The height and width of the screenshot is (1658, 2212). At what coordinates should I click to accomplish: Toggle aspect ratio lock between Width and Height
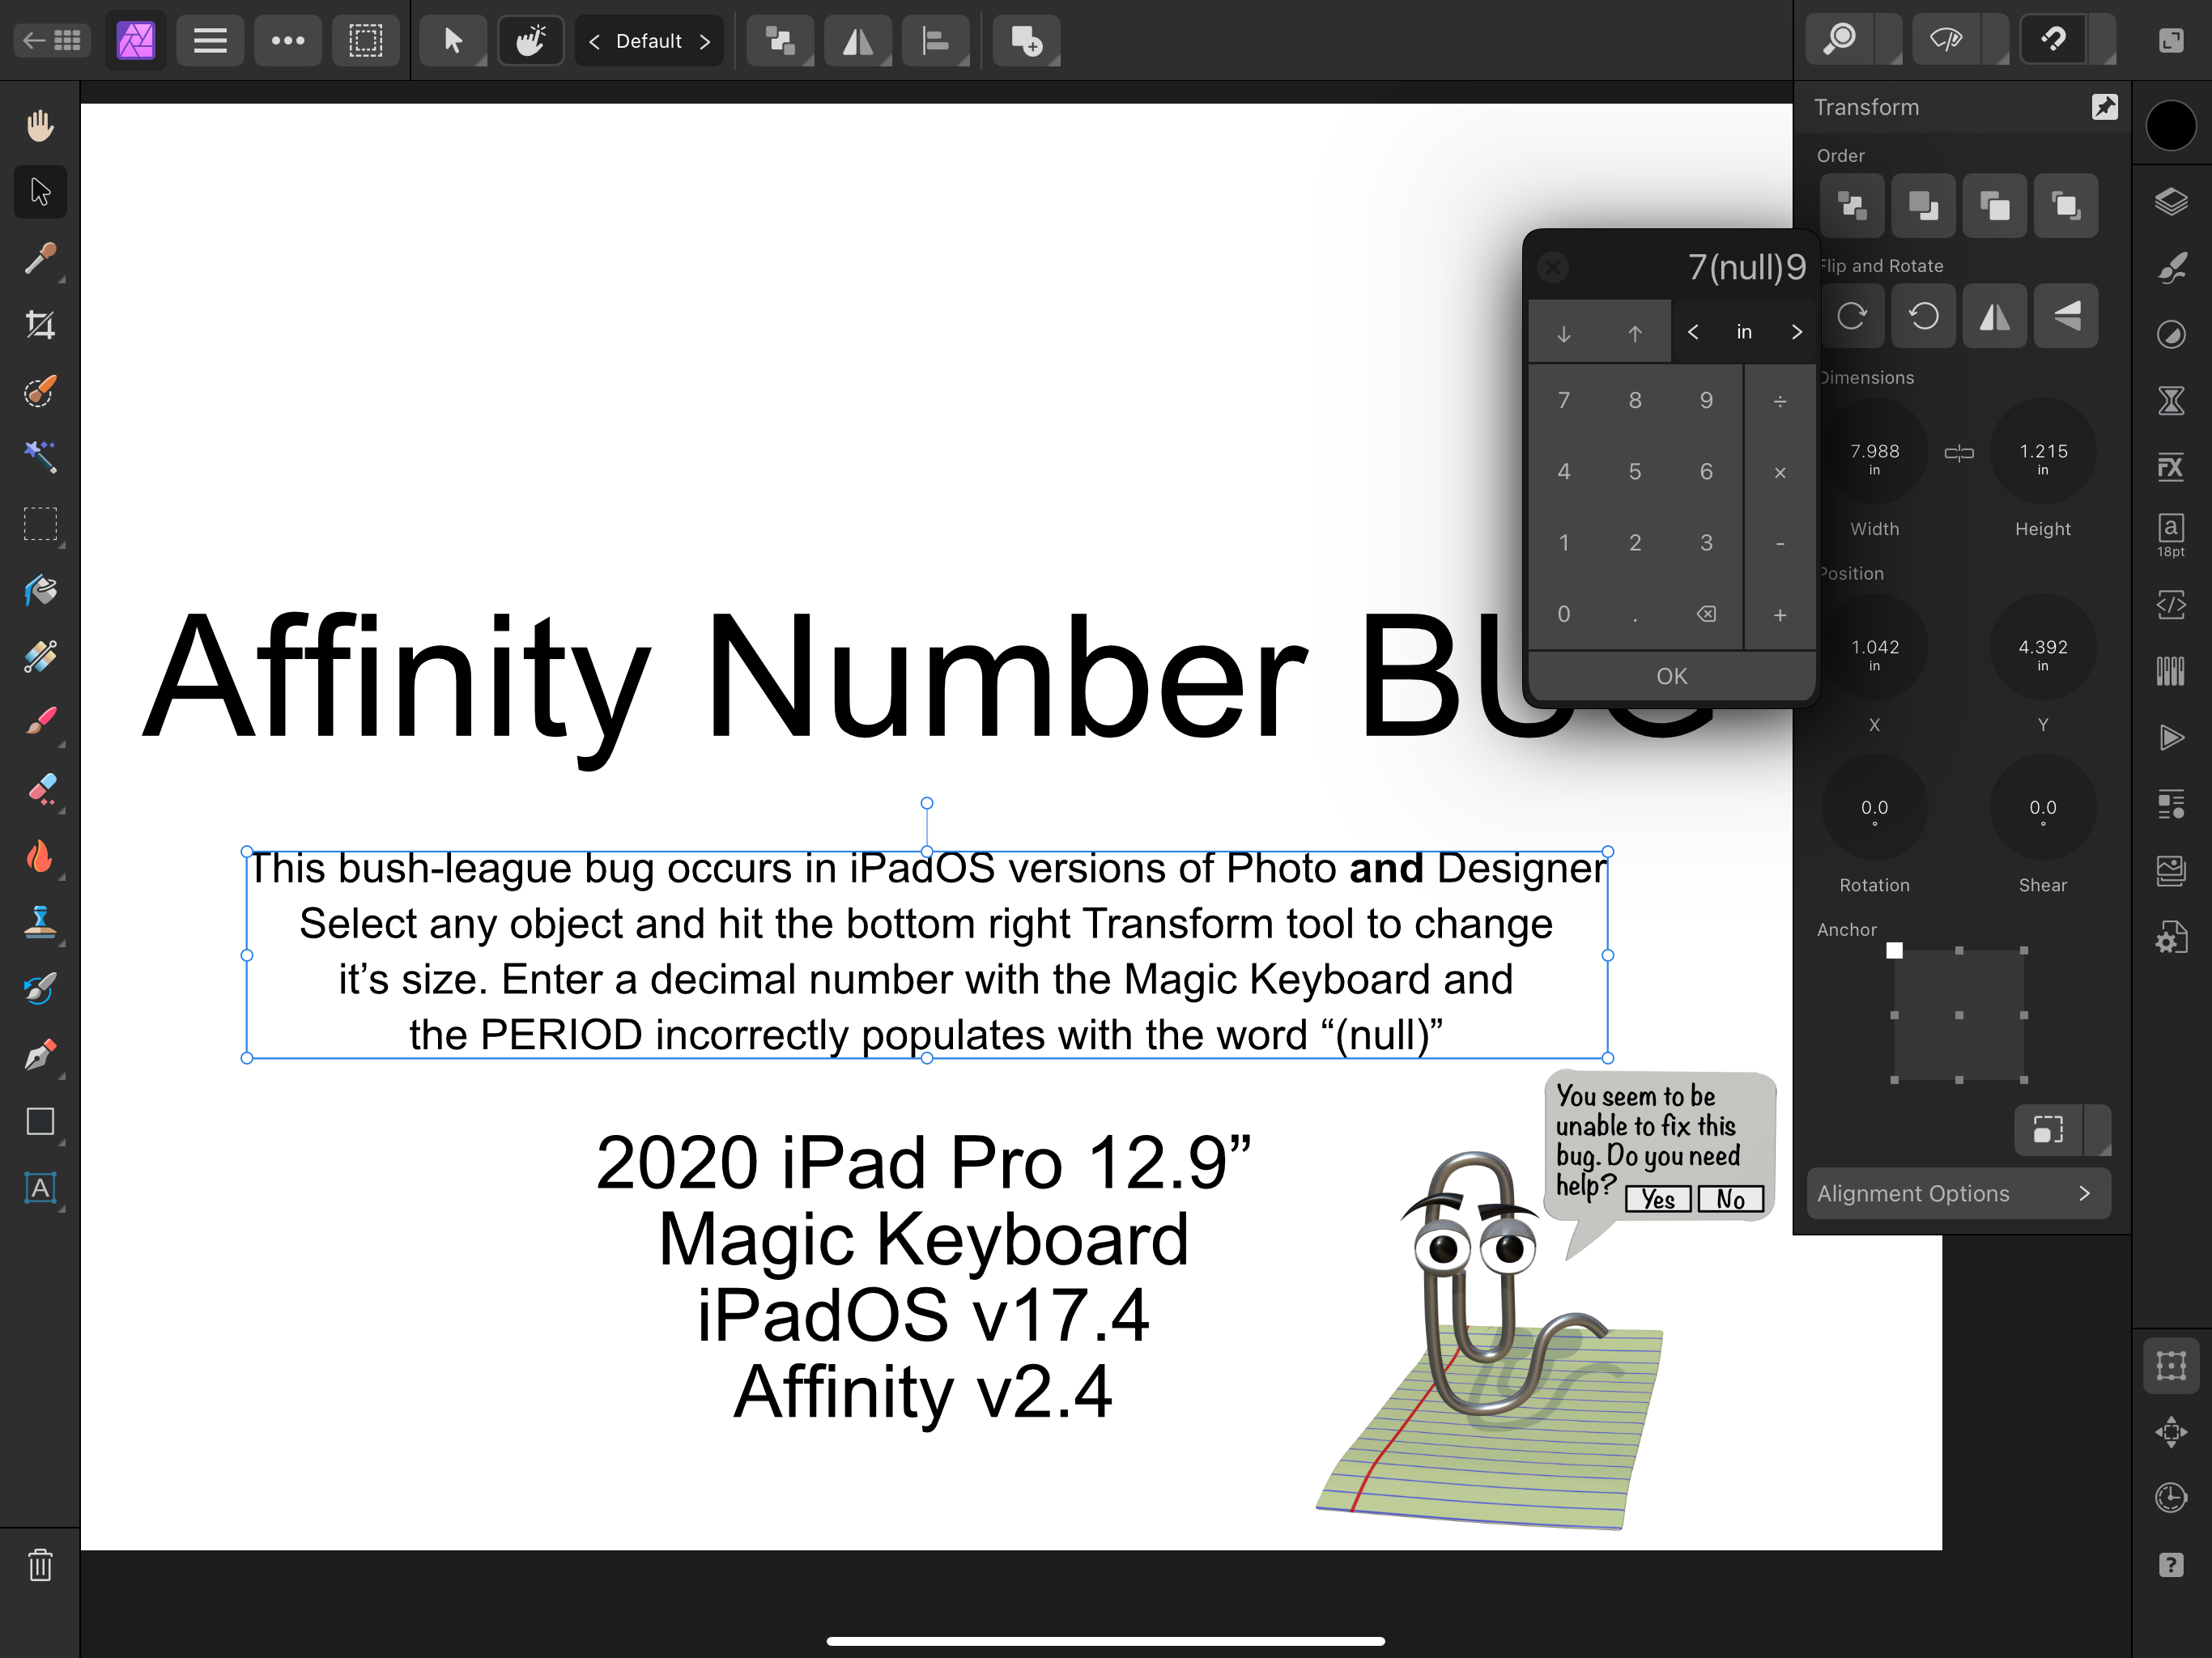(x=1959, y=453)
